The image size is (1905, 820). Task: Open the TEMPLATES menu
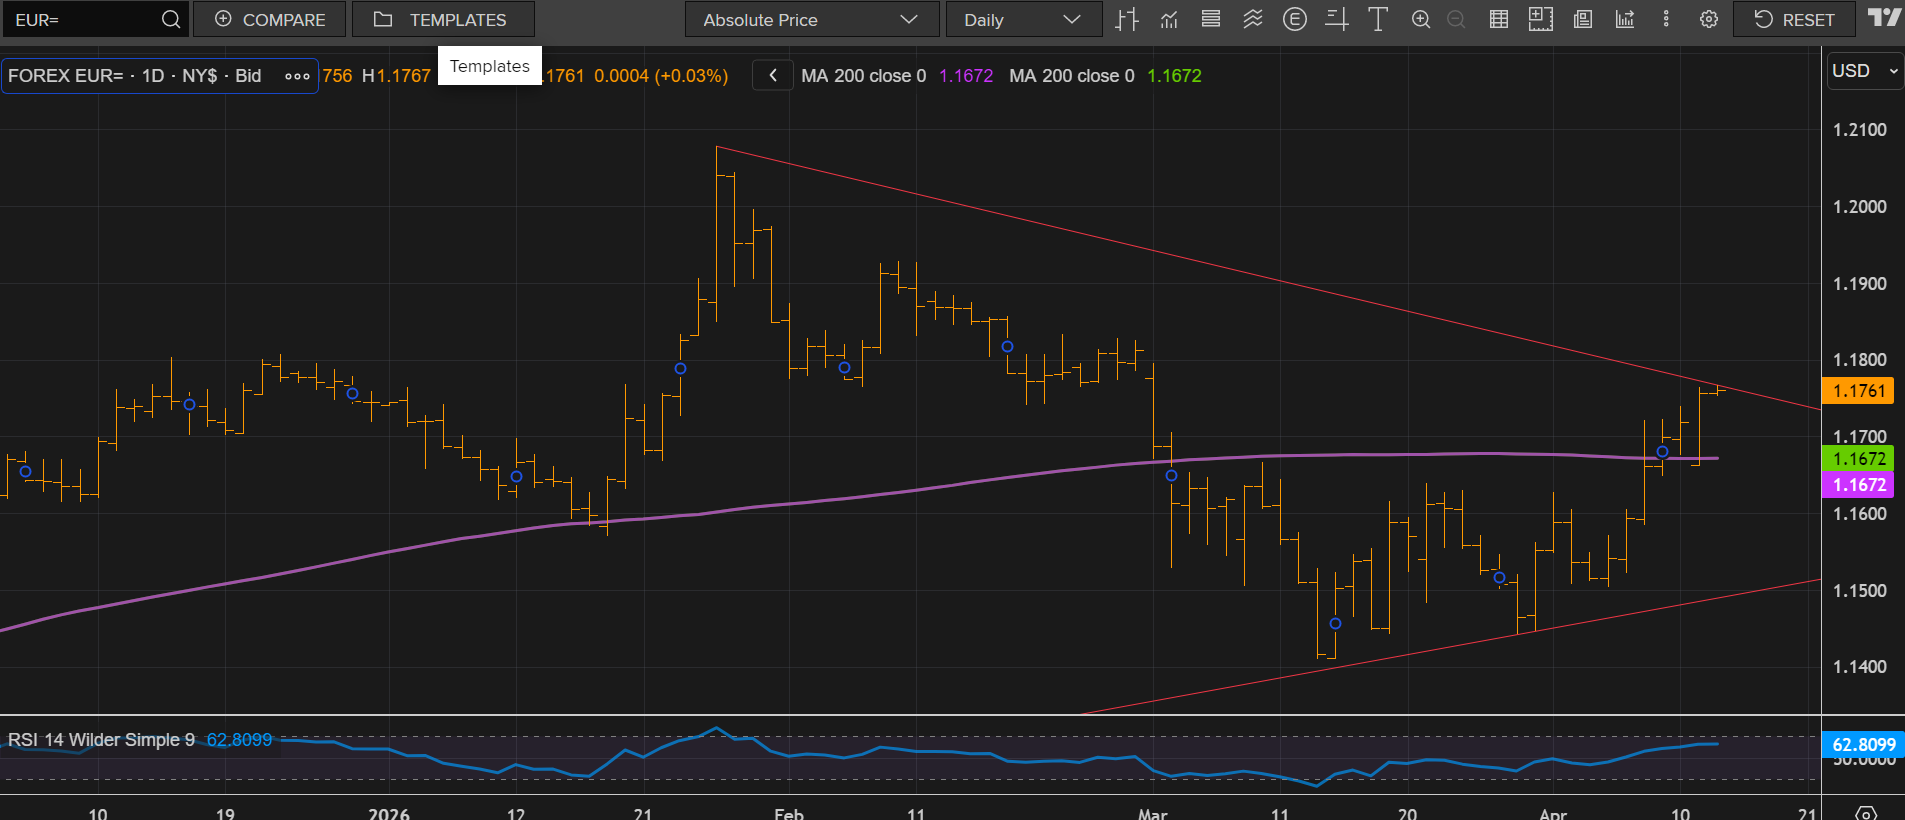tap(443, 19)
